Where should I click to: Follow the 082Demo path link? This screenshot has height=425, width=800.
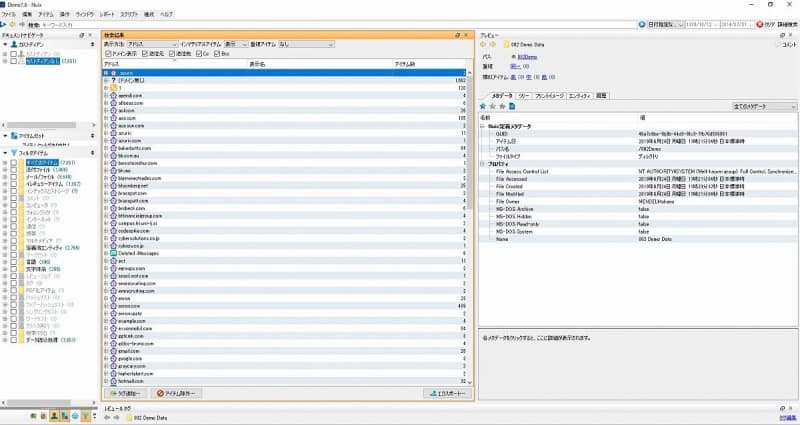pyautogui.click(x=527, y=57)
